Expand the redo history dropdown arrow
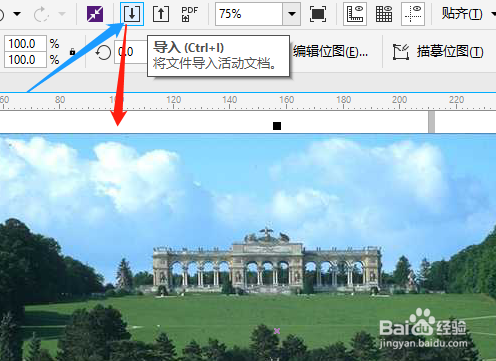 tap(62, 14)
